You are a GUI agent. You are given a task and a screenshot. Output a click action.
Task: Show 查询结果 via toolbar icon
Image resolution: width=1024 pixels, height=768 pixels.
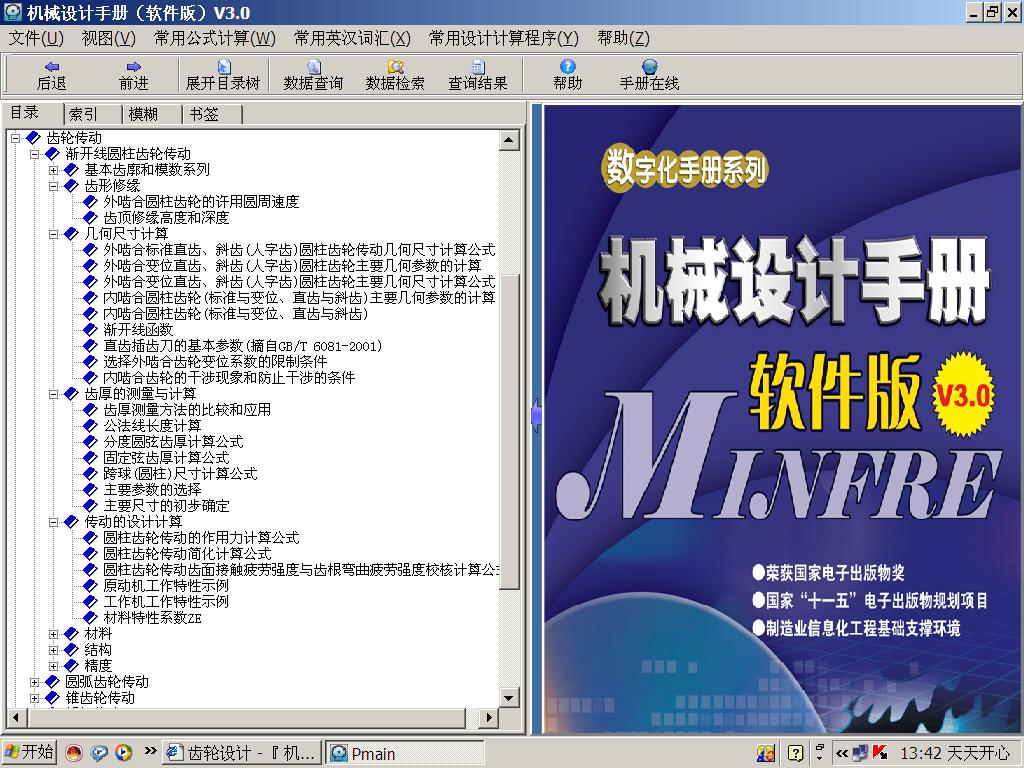click(477, 75)
